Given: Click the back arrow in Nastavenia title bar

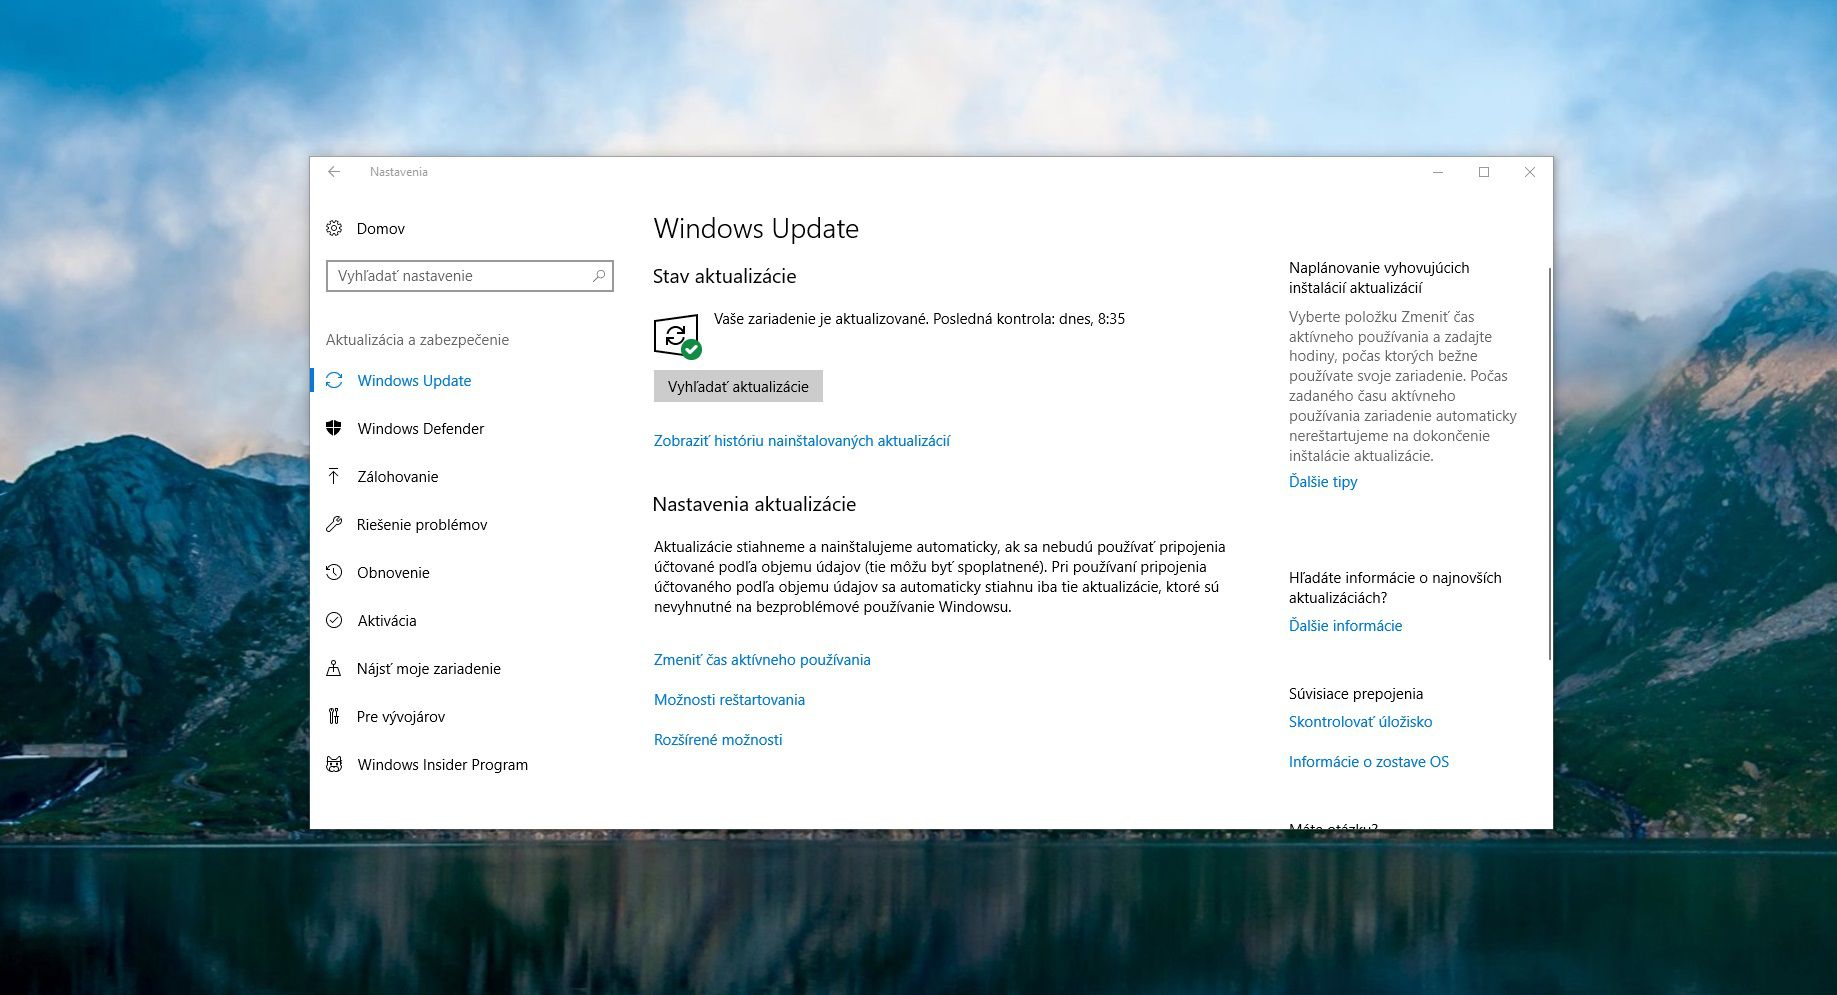Looking at the screenshot, I should click(x=334, y=172).
